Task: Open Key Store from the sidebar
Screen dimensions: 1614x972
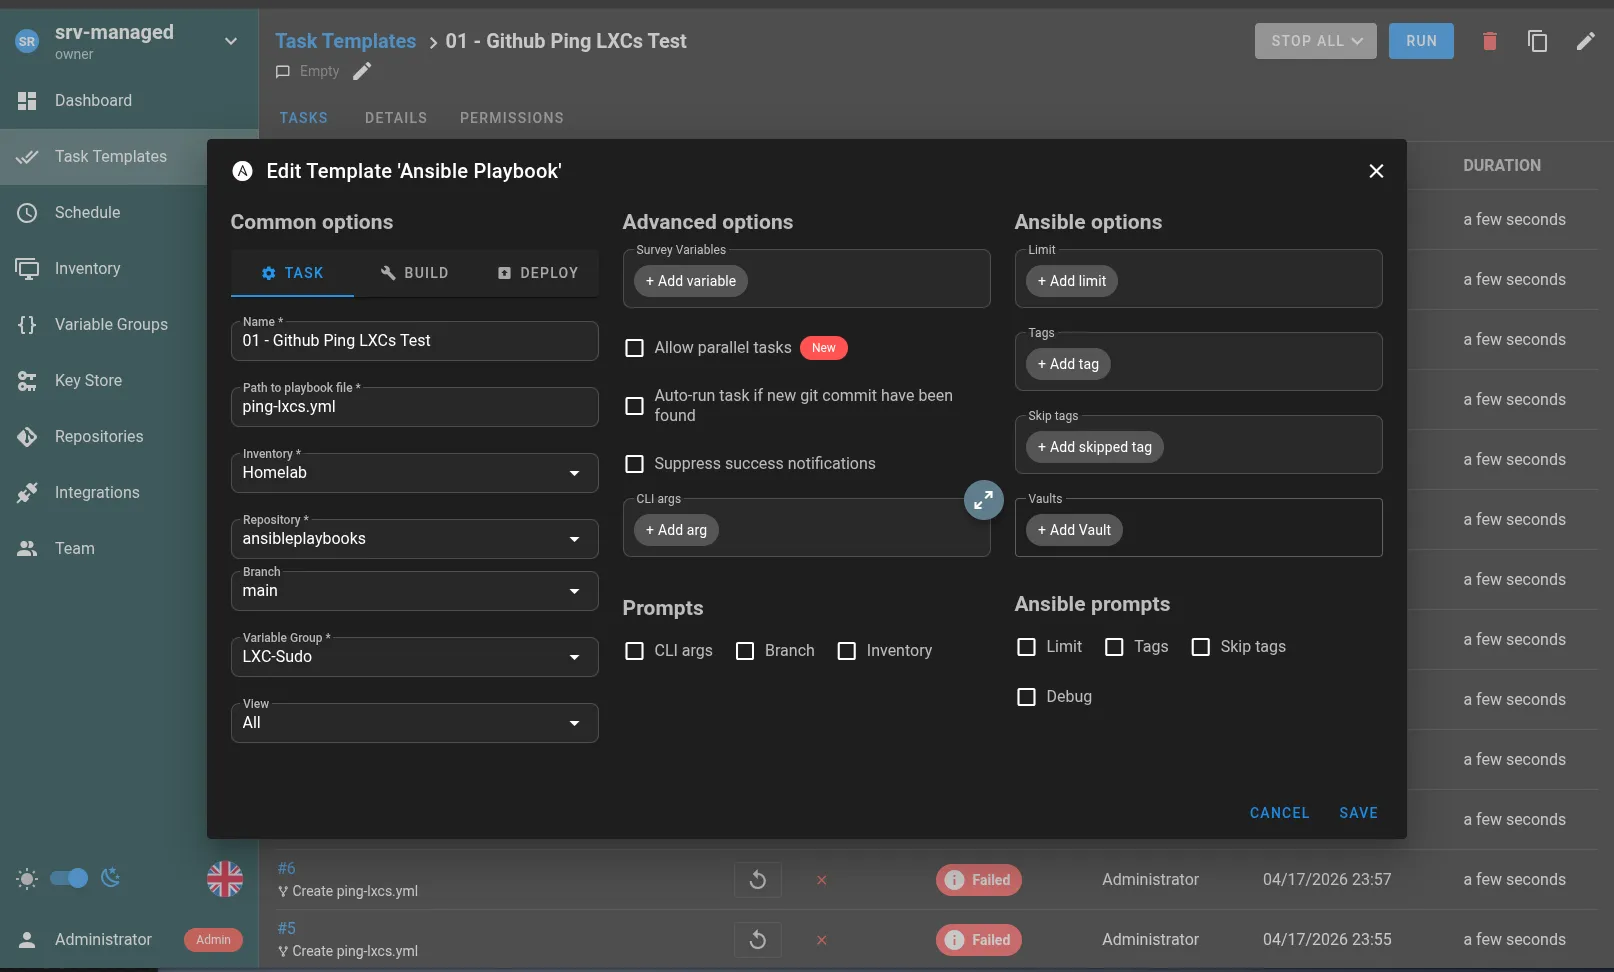Action: 88,381
